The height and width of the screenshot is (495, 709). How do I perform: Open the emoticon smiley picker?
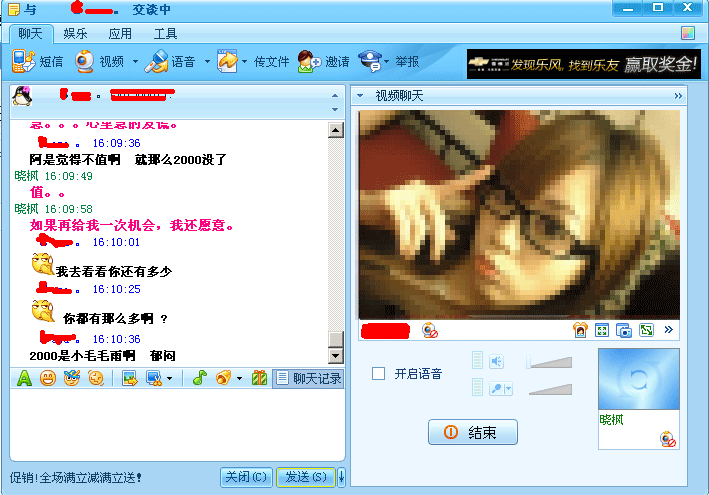(x=47, y=378)
